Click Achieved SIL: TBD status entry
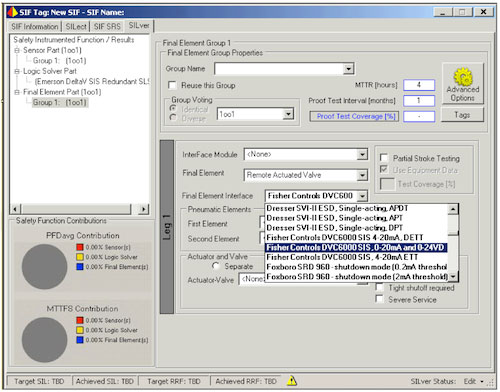This screenshot has height=392, width=500. pos(105,381)
